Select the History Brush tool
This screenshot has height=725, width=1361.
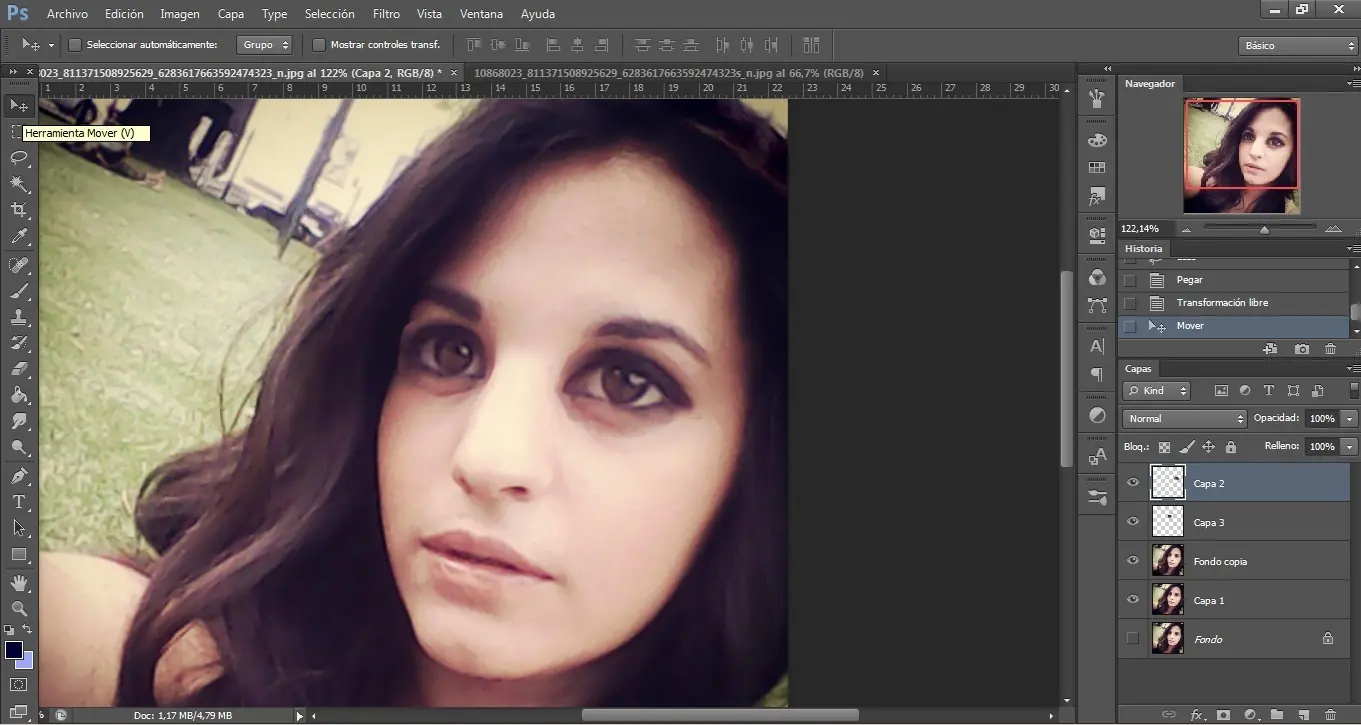(x=19, y=343)
